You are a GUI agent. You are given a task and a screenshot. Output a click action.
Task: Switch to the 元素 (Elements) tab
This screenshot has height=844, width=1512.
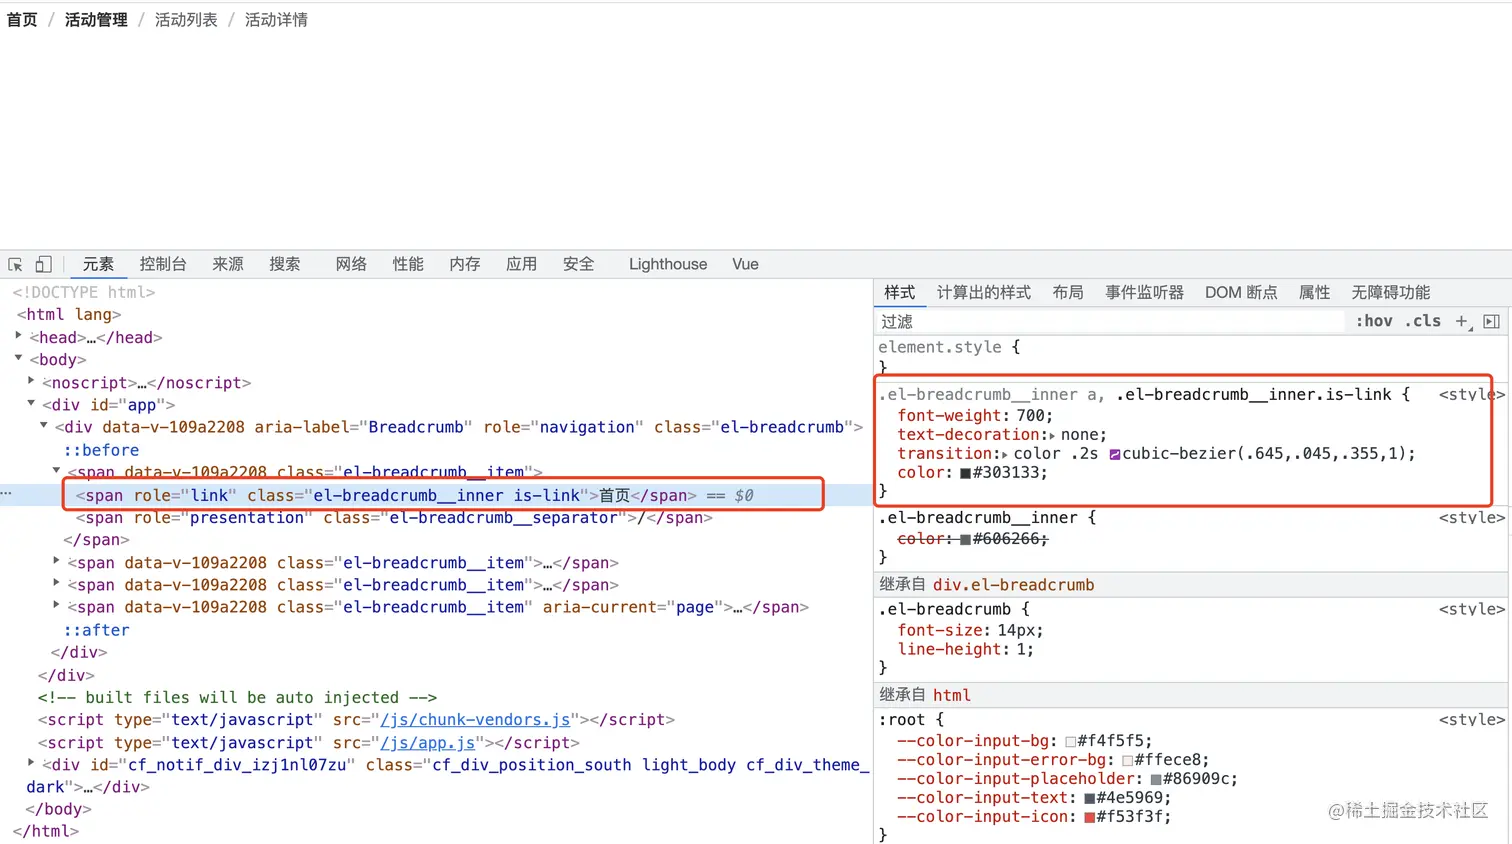[98, 264]
